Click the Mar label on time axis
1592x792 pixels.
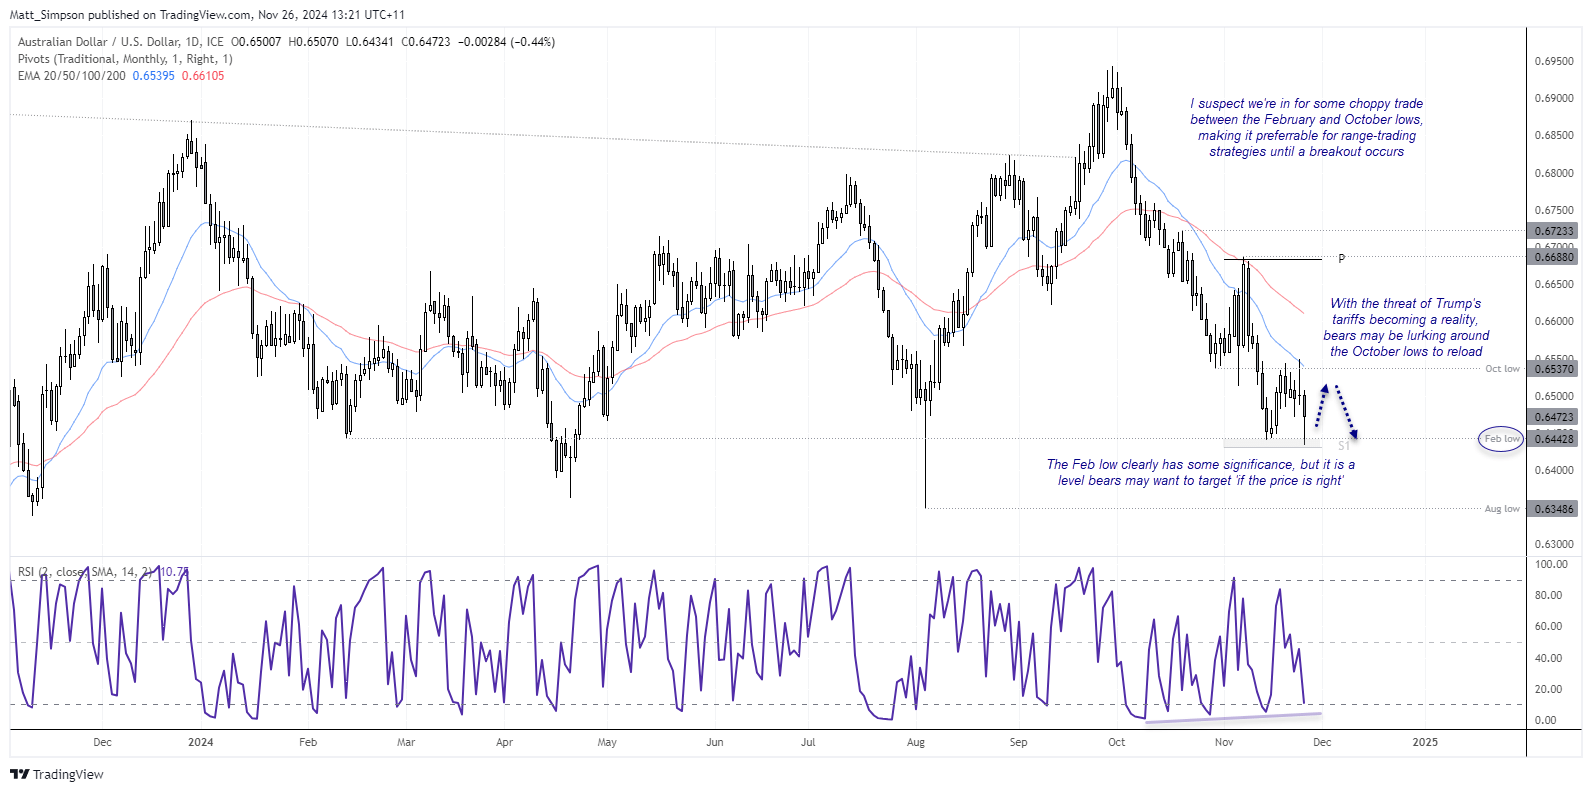(x=406, y=742)
